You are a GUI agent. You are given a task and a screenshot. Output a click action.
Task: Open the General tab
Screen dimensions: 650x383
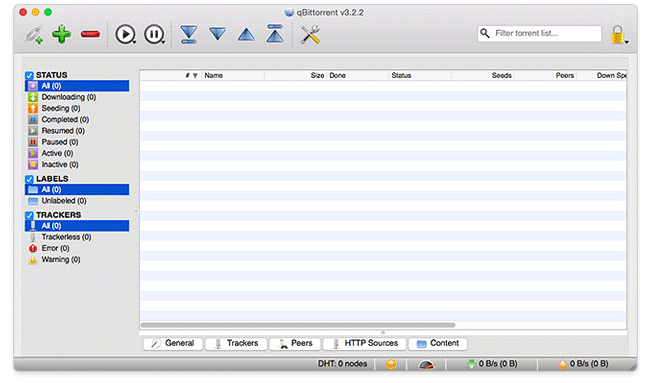tap(173, 343)
